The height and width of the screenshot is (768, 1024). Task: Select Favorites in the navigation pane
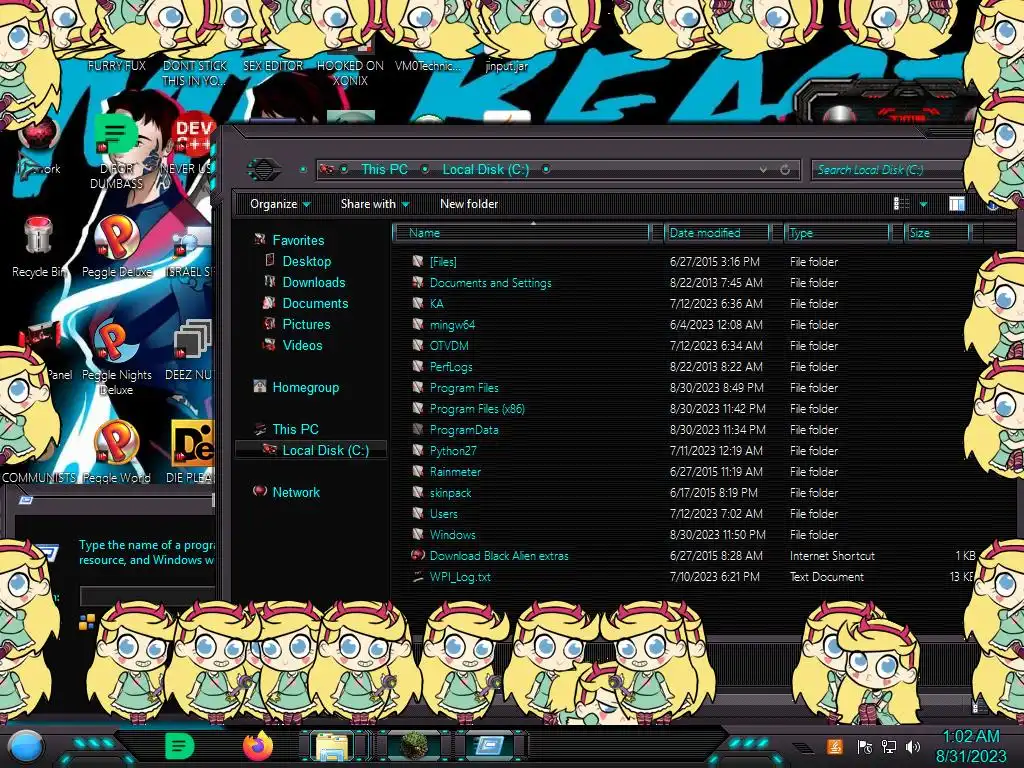coord(298,240)
